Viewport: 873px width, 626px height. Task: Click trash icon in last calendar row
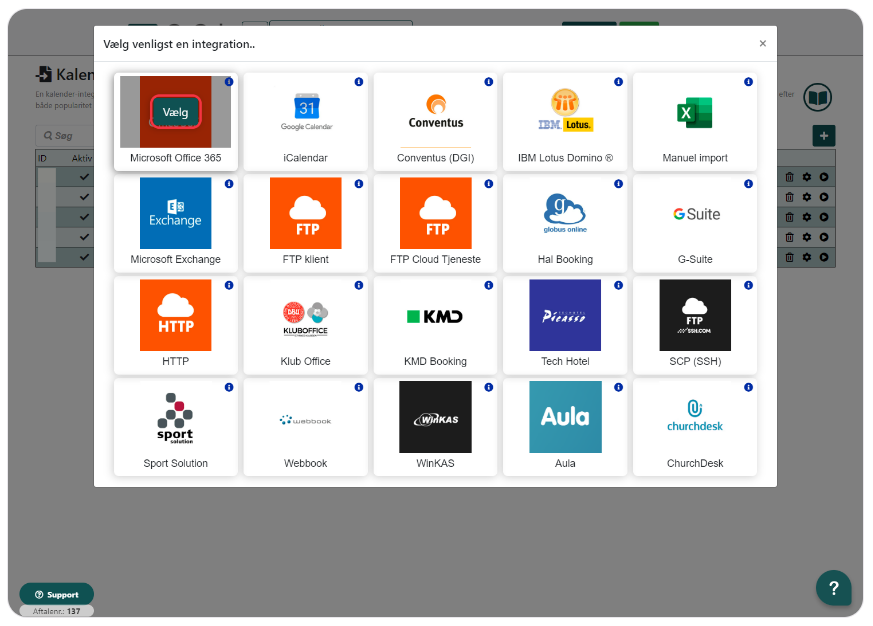789,257
